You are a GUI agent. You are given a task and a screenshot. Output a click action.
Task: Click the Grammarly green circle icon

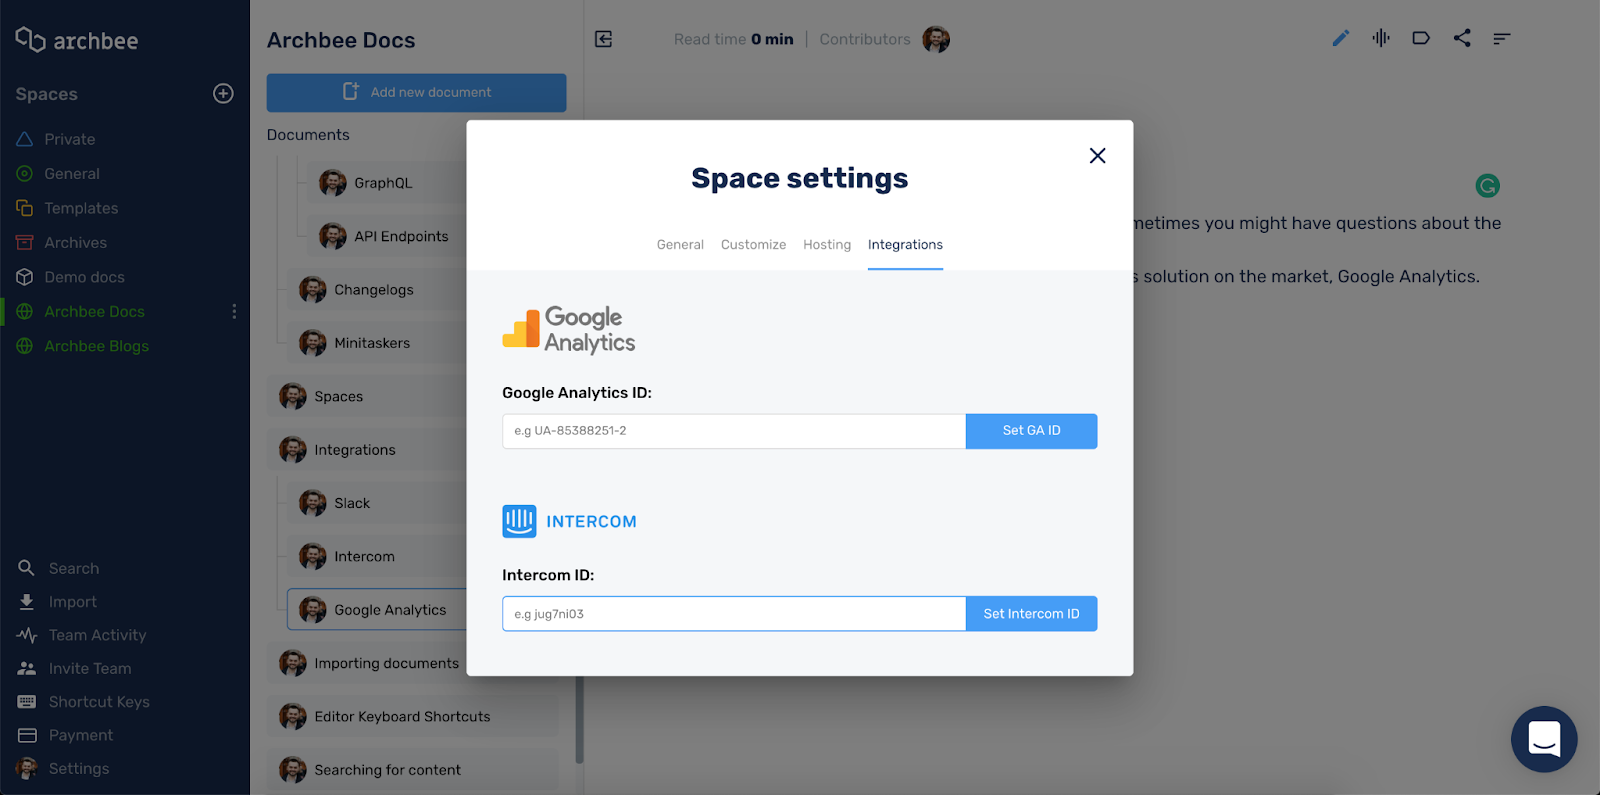click(x=1487, y=185)
